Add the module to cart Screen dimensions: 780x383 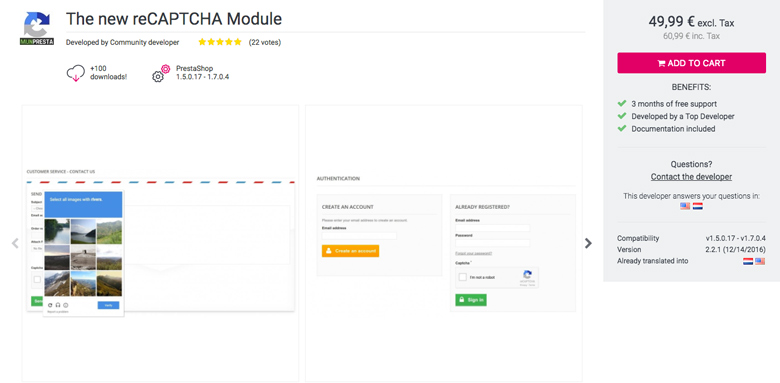(x=691, y=63)
